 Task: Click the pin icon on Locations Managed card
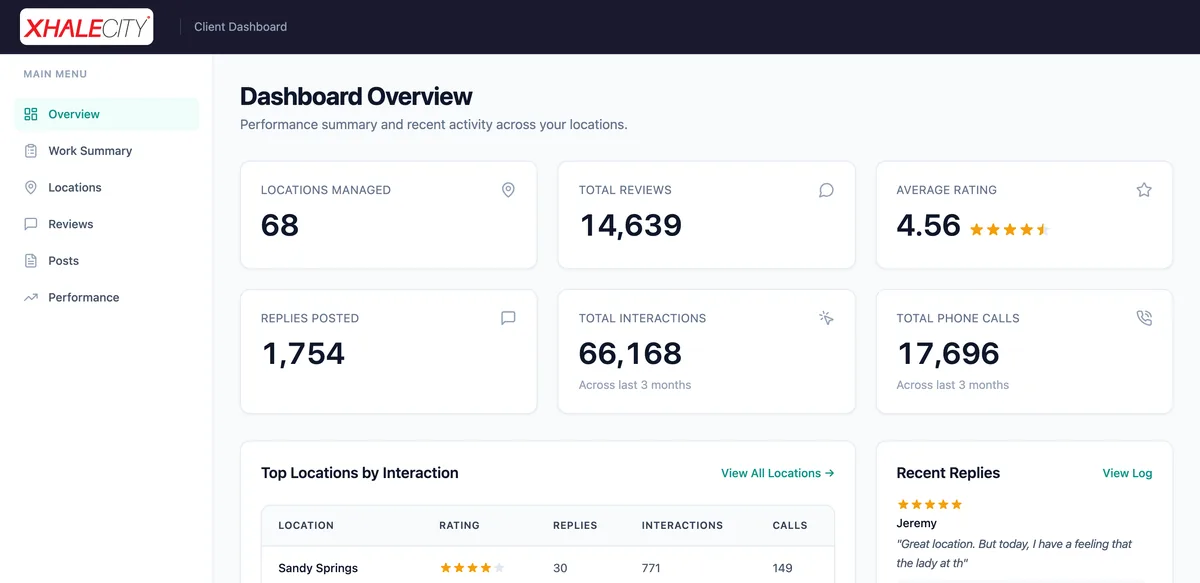tap(508, 190)
